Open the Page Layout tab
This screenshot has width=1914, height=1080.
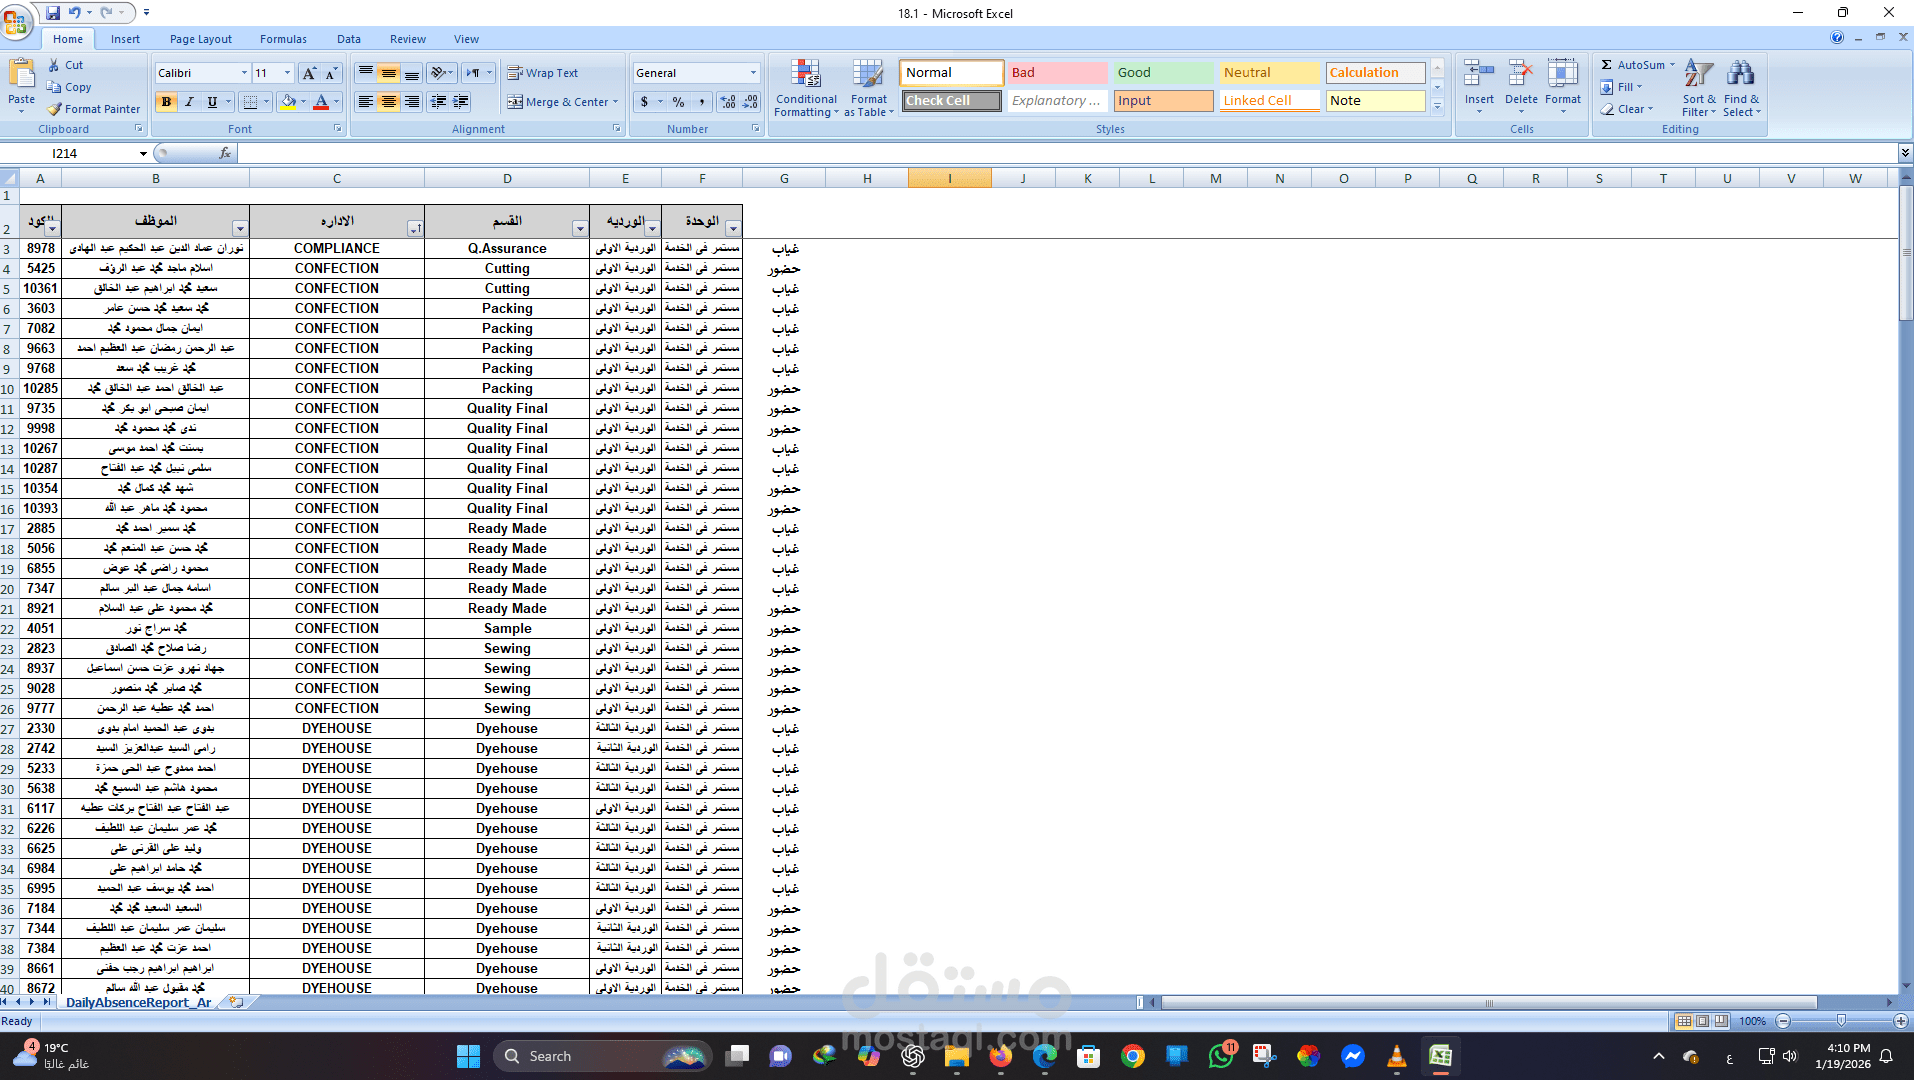pyautogui.click(x=200, y=39)
